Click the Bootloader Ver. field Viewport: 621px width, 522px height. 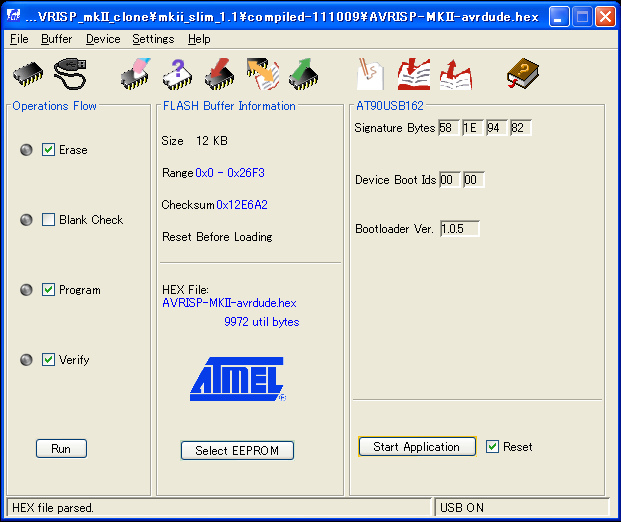[x=459, y=229]
